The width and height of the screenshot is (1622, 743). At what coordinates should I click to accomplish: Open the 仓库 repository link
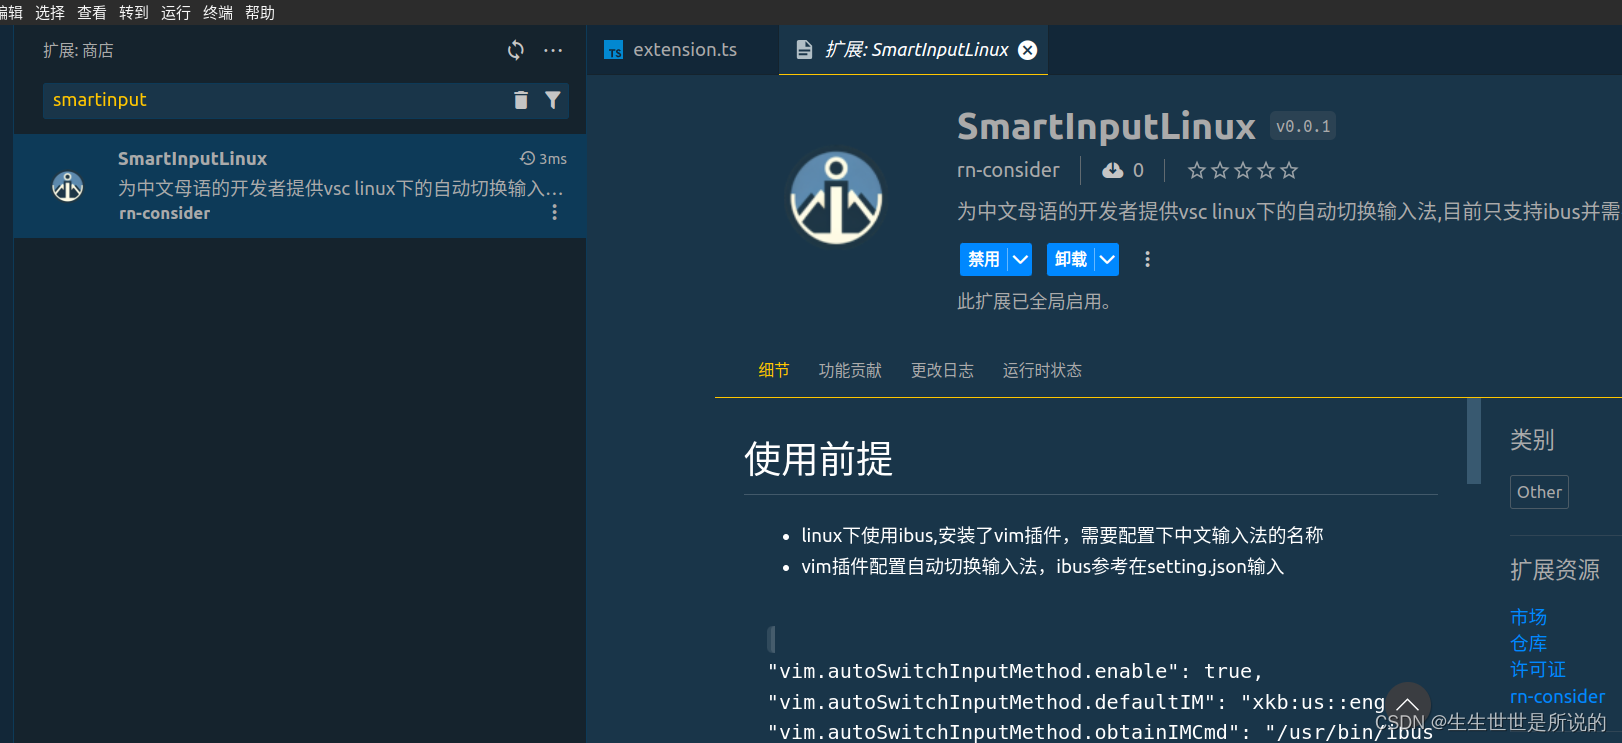[x=1528, y=643]
